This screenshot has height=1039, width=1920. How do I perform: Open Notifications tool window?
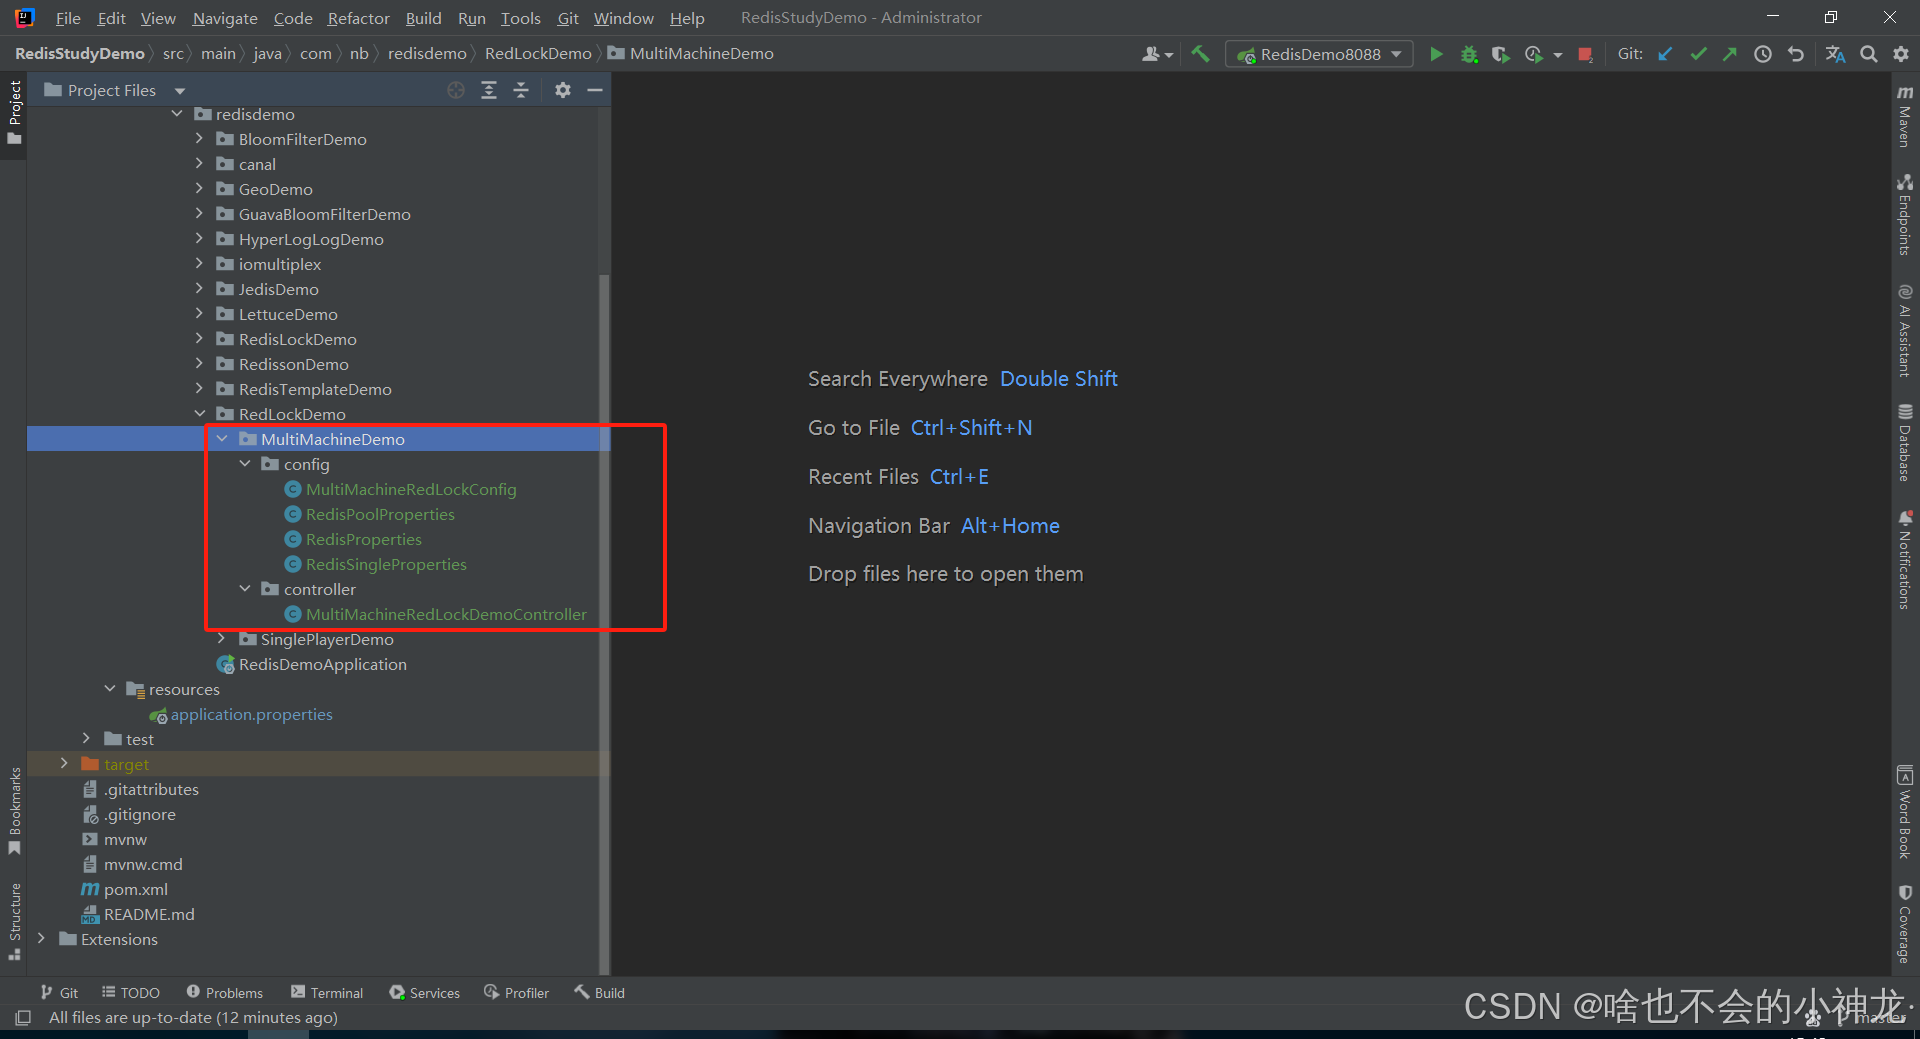pyautogui.click(x=1905, y=559)
